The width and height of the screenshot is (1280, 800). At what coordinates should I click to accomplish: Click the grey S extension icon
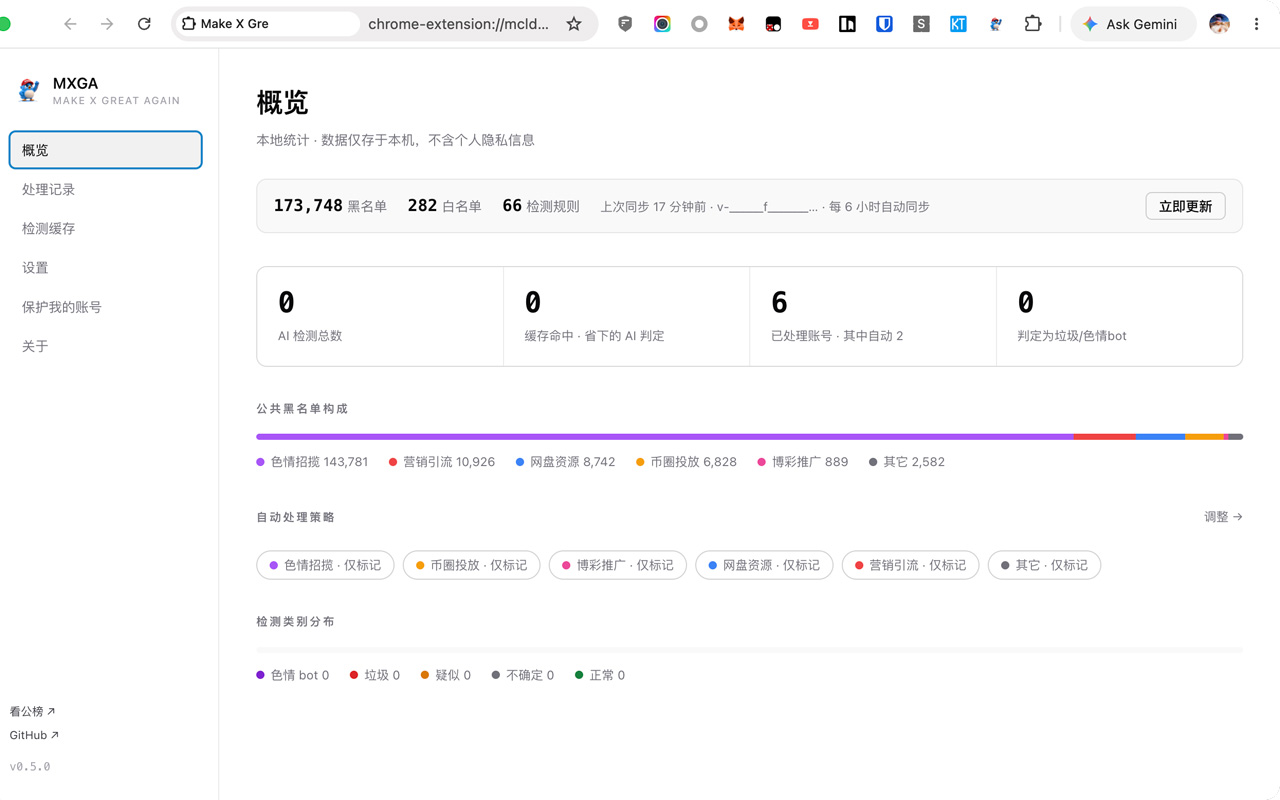pyautogui.click(x=921, y=24)
